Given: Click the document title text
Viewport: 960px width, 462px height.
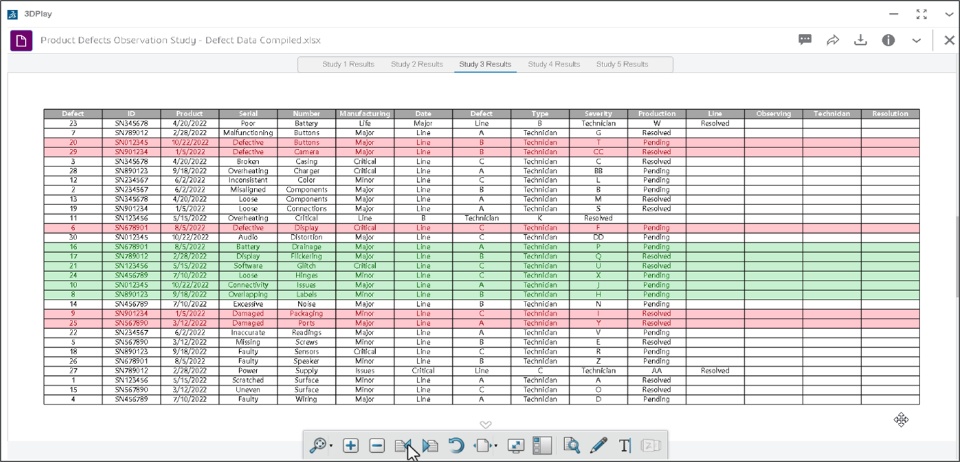Looking at the screenshot, I should pos(181,40).
